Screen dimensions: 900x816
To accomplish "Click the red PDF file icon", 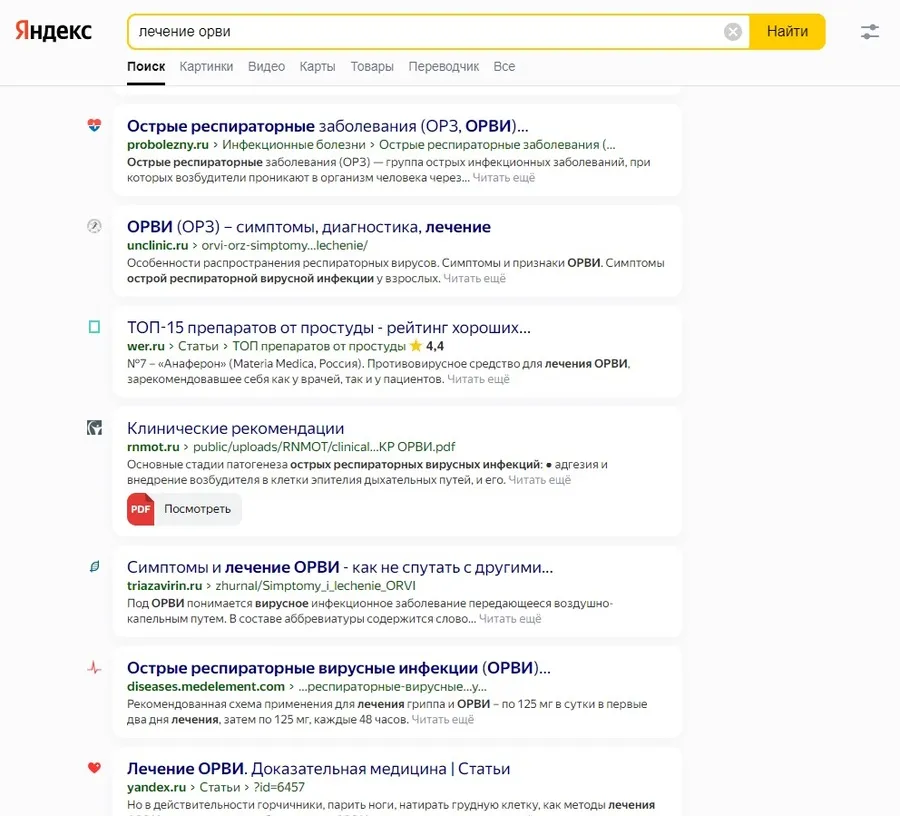I will (x=141, y=509).
